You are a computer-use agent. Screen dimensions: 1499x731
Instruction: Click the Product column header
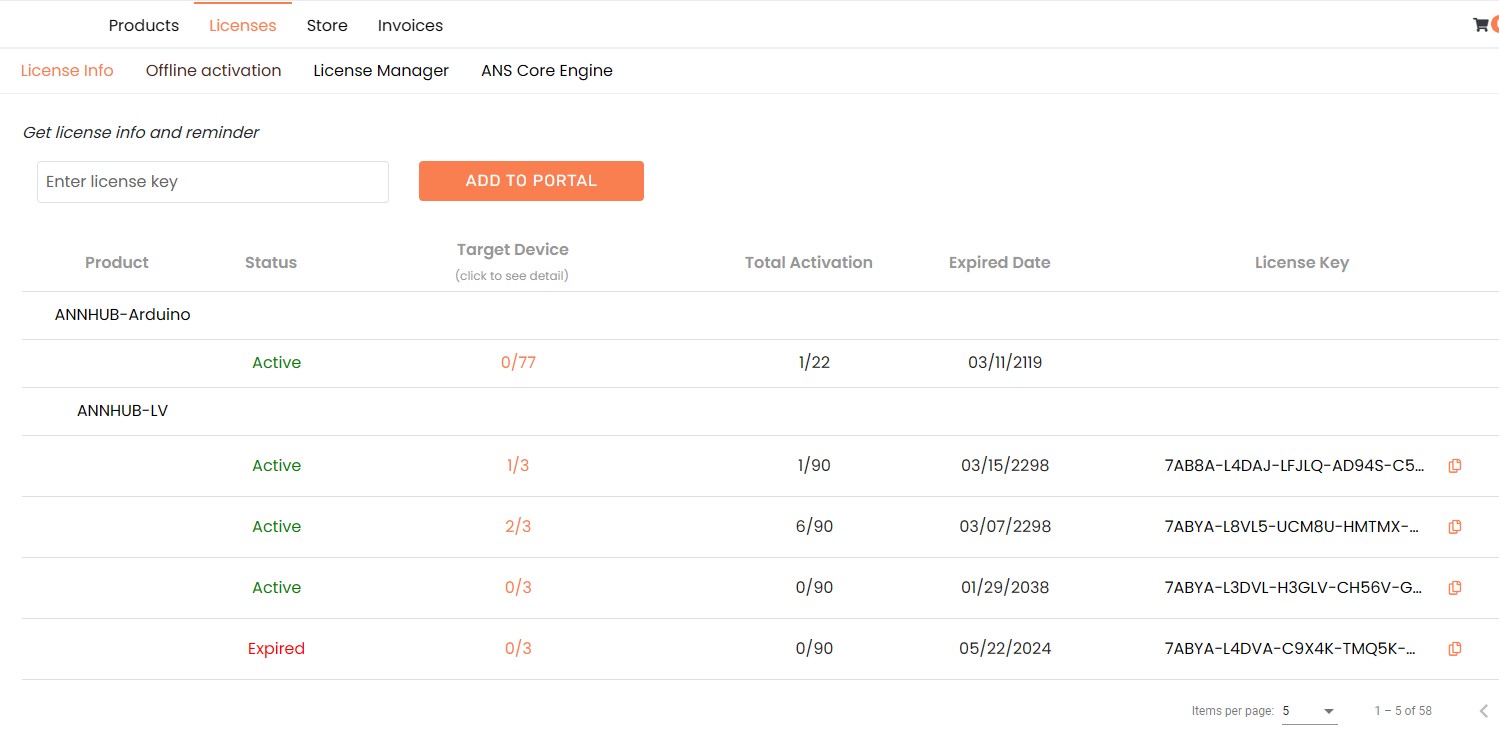117,263
